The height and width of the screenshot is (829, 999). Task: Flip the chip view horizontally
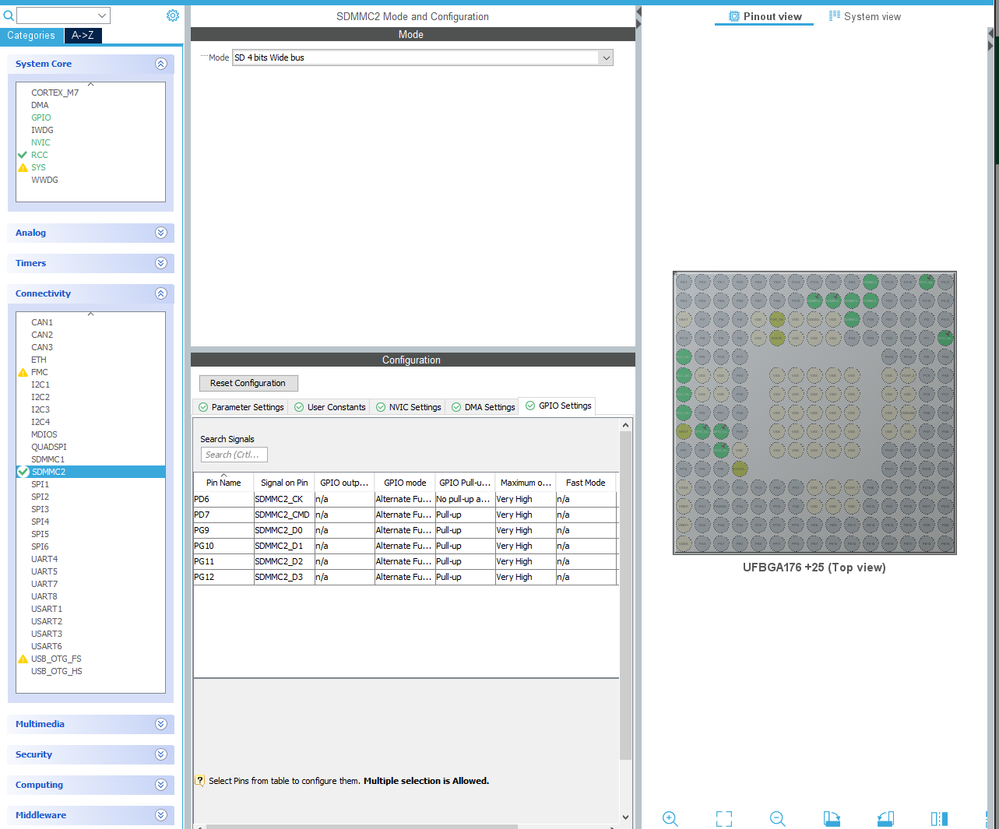point(939,818)
